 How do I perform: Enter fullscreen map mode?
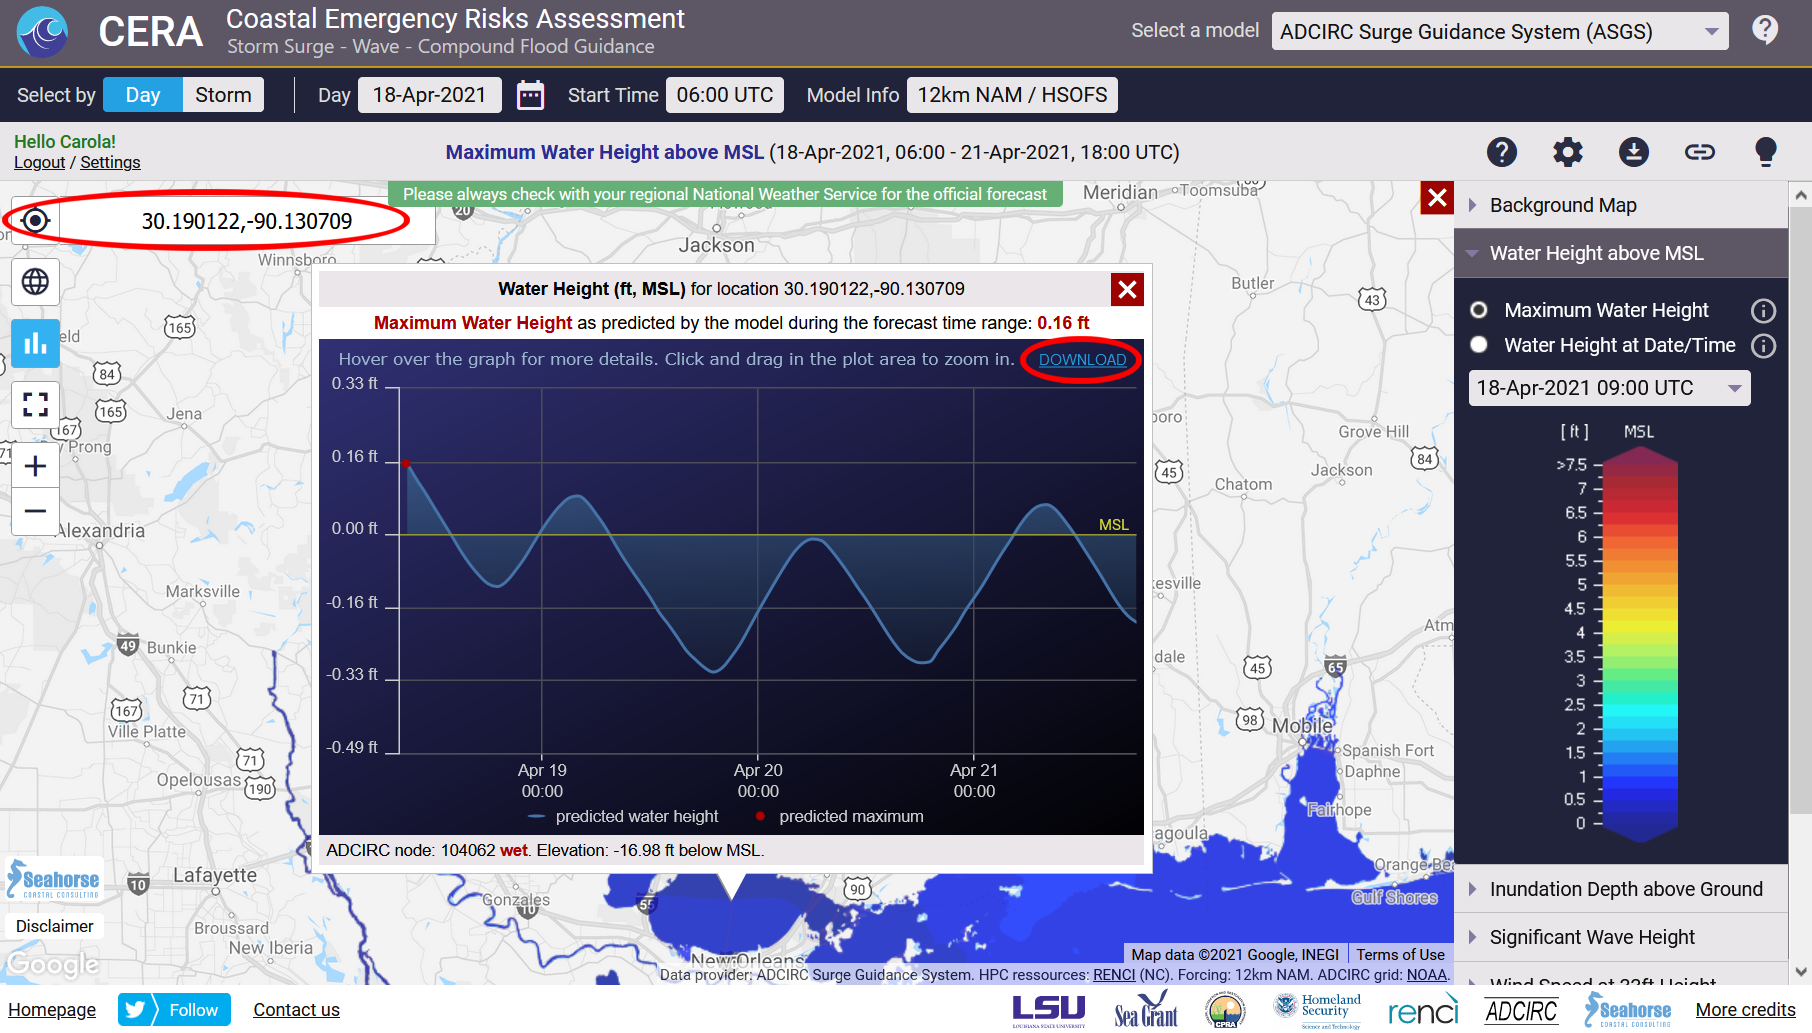click(35, 404)
